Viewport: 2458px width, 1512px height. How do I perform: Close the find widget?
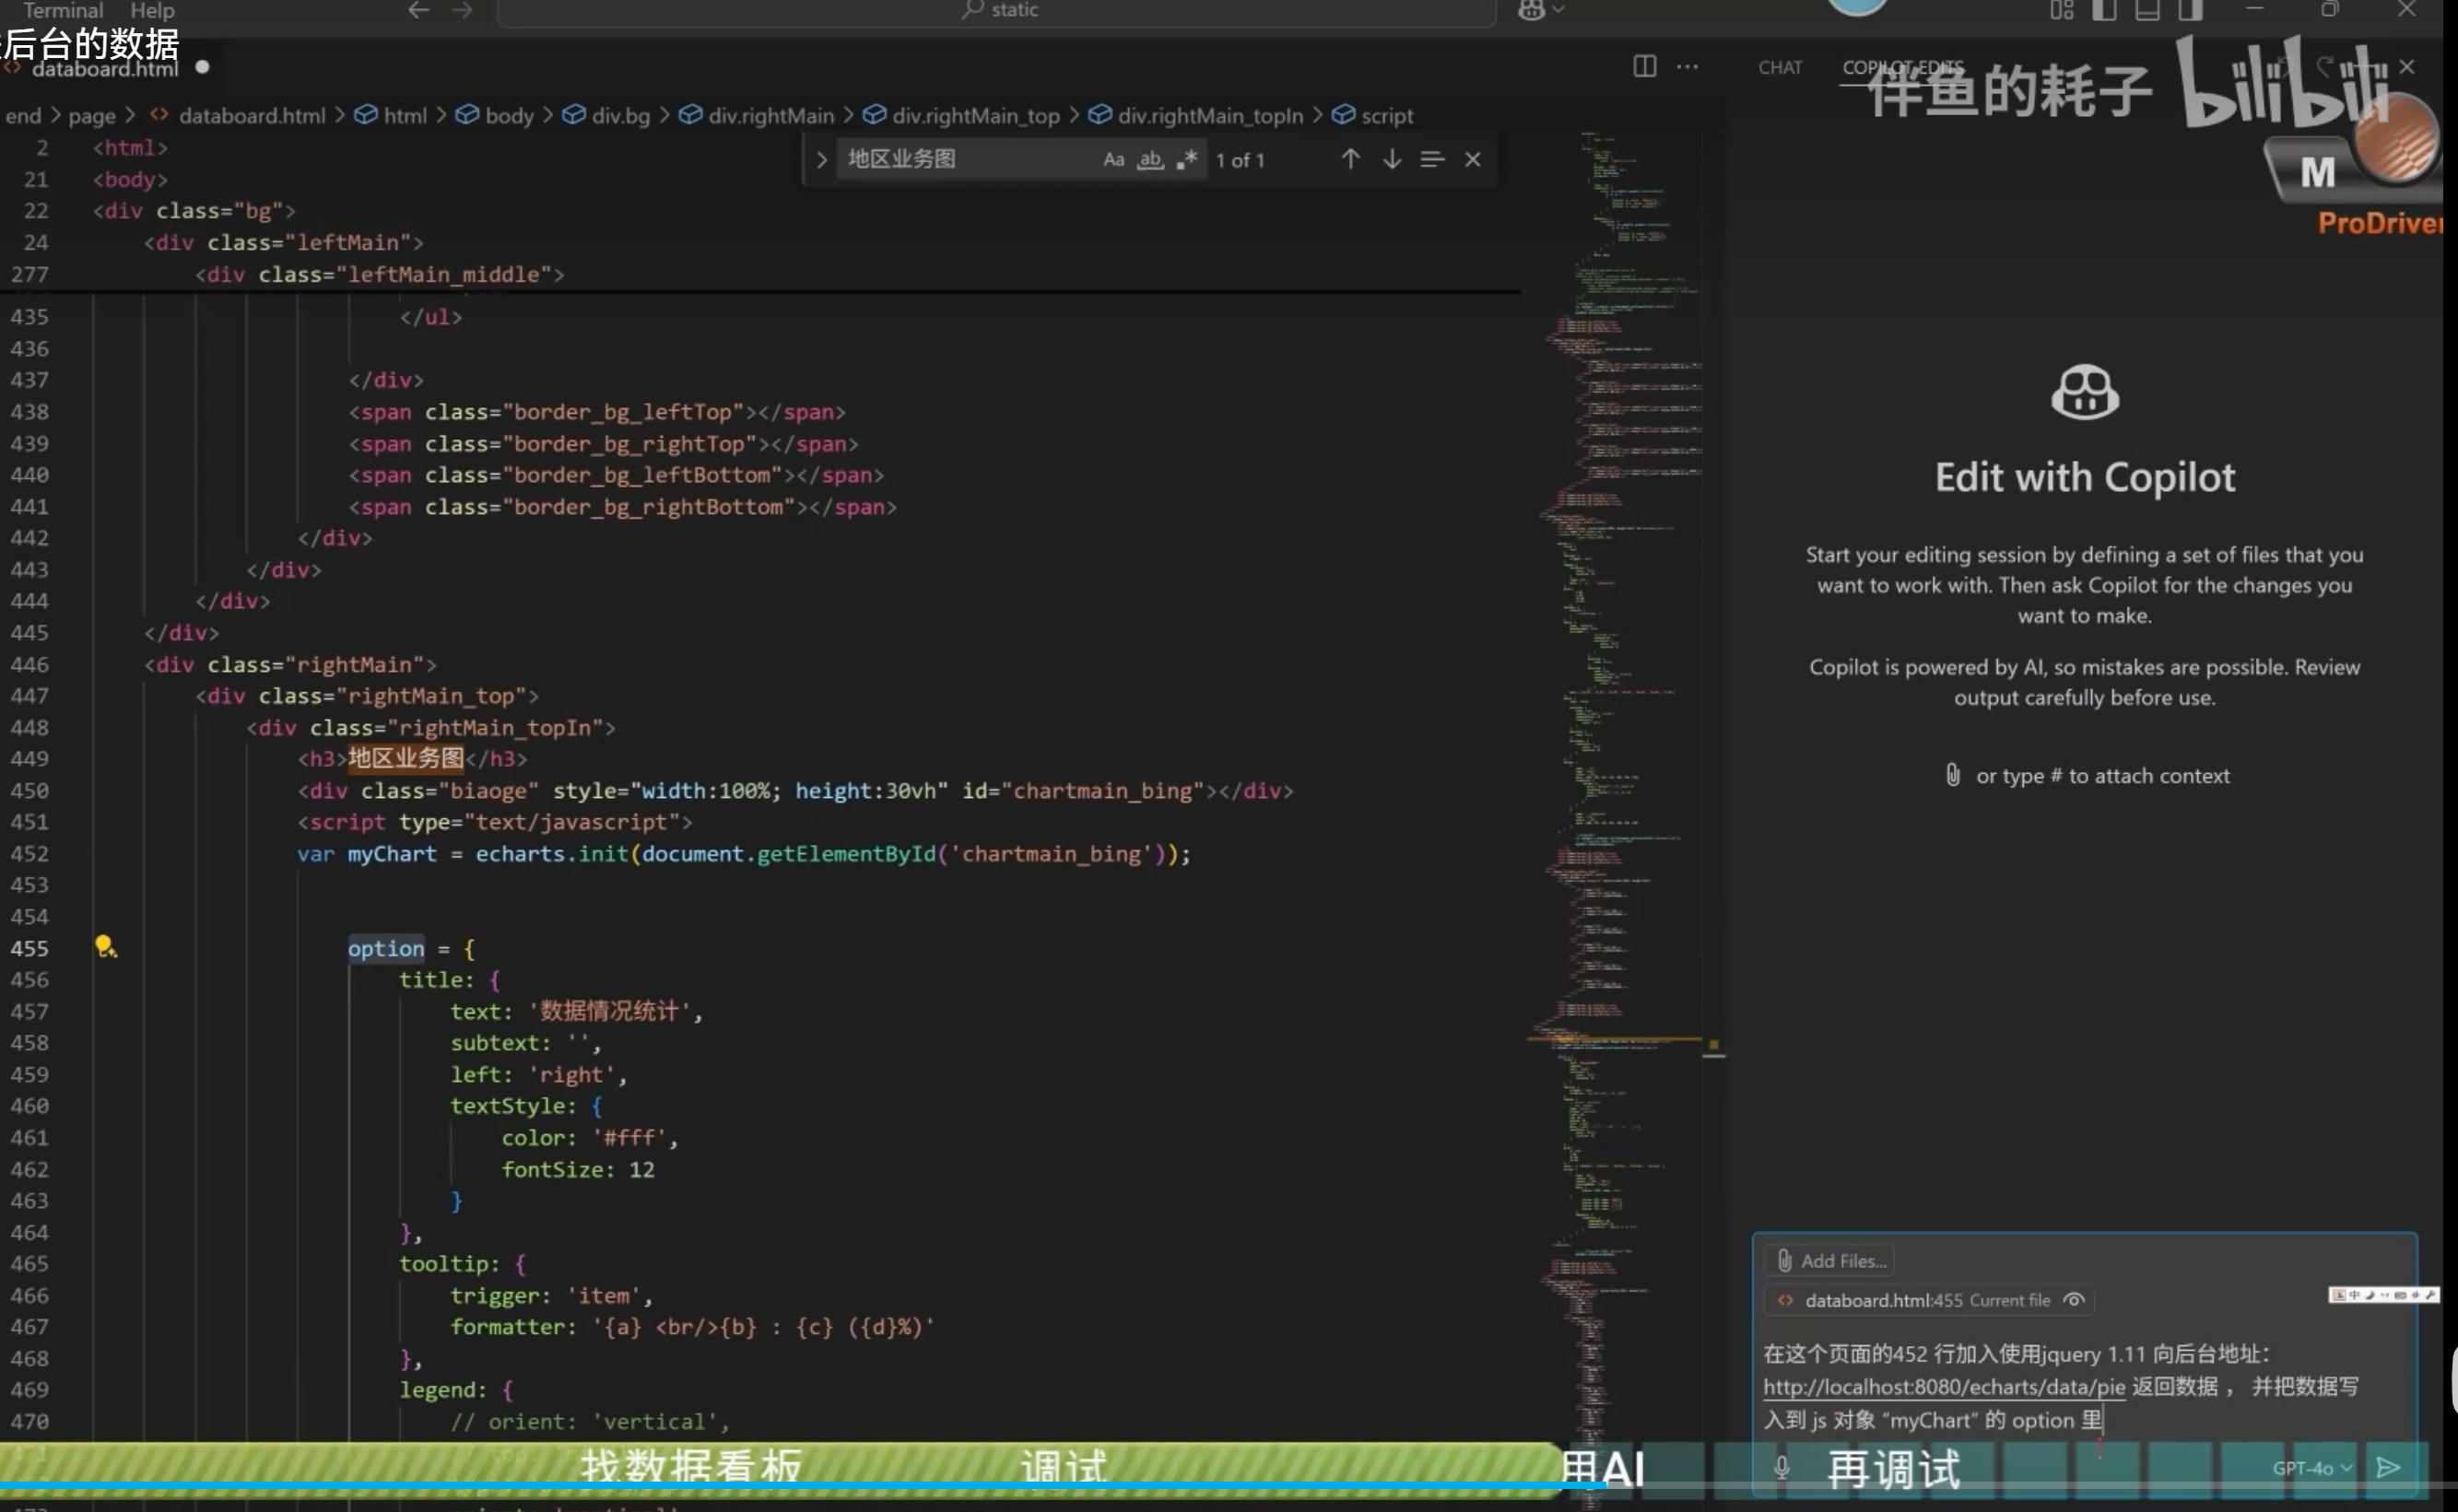[1472, 159]
